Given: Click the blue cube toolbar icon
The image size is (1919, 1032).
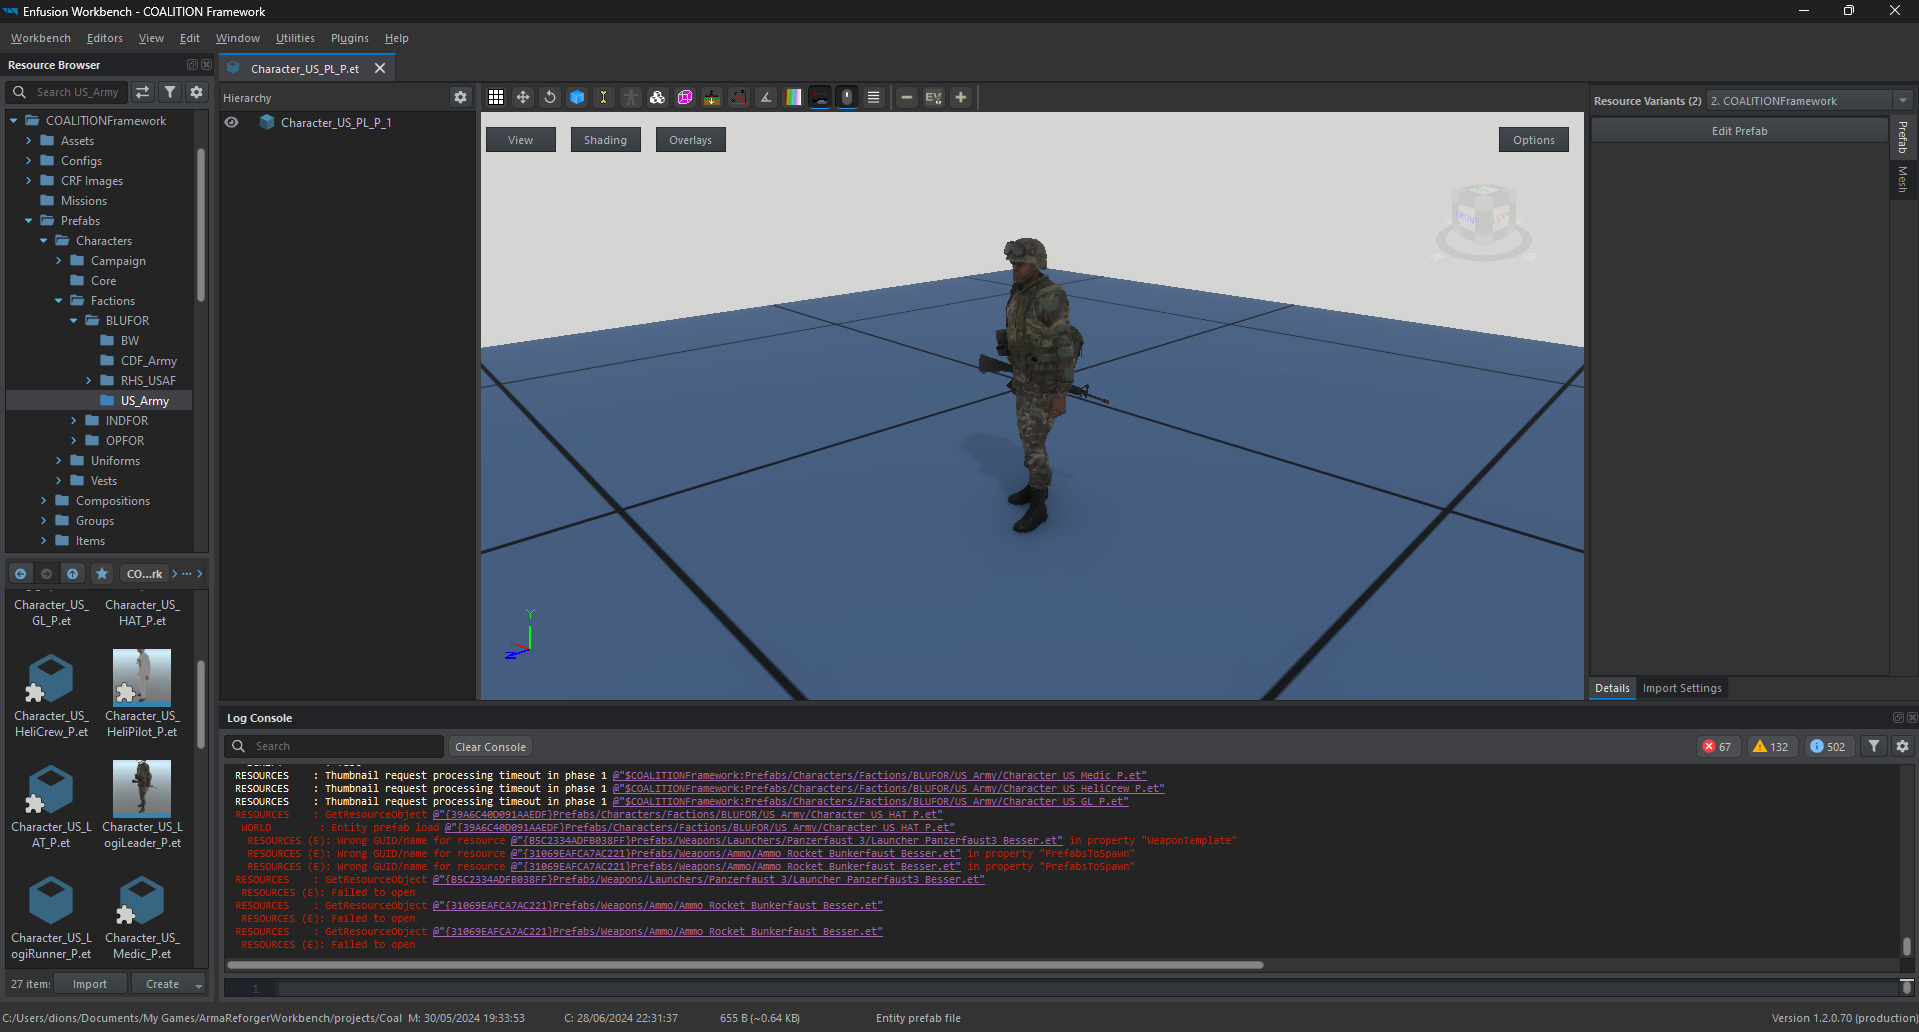Looking at the screenshot, I should pos(577,97).
